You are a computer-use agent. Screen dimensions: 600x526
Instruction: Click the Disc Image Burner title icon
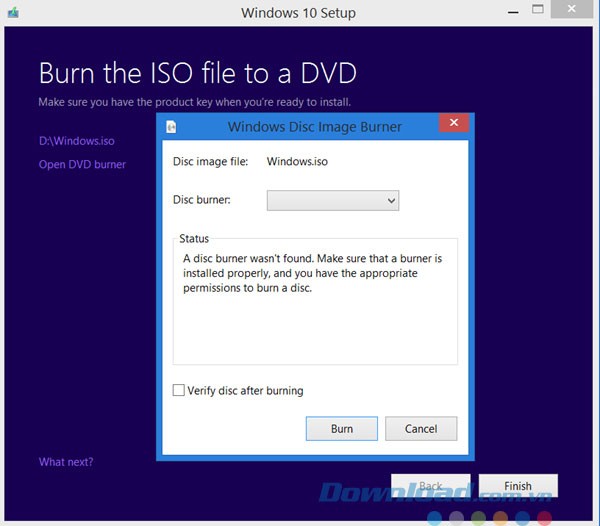(171, 127)
